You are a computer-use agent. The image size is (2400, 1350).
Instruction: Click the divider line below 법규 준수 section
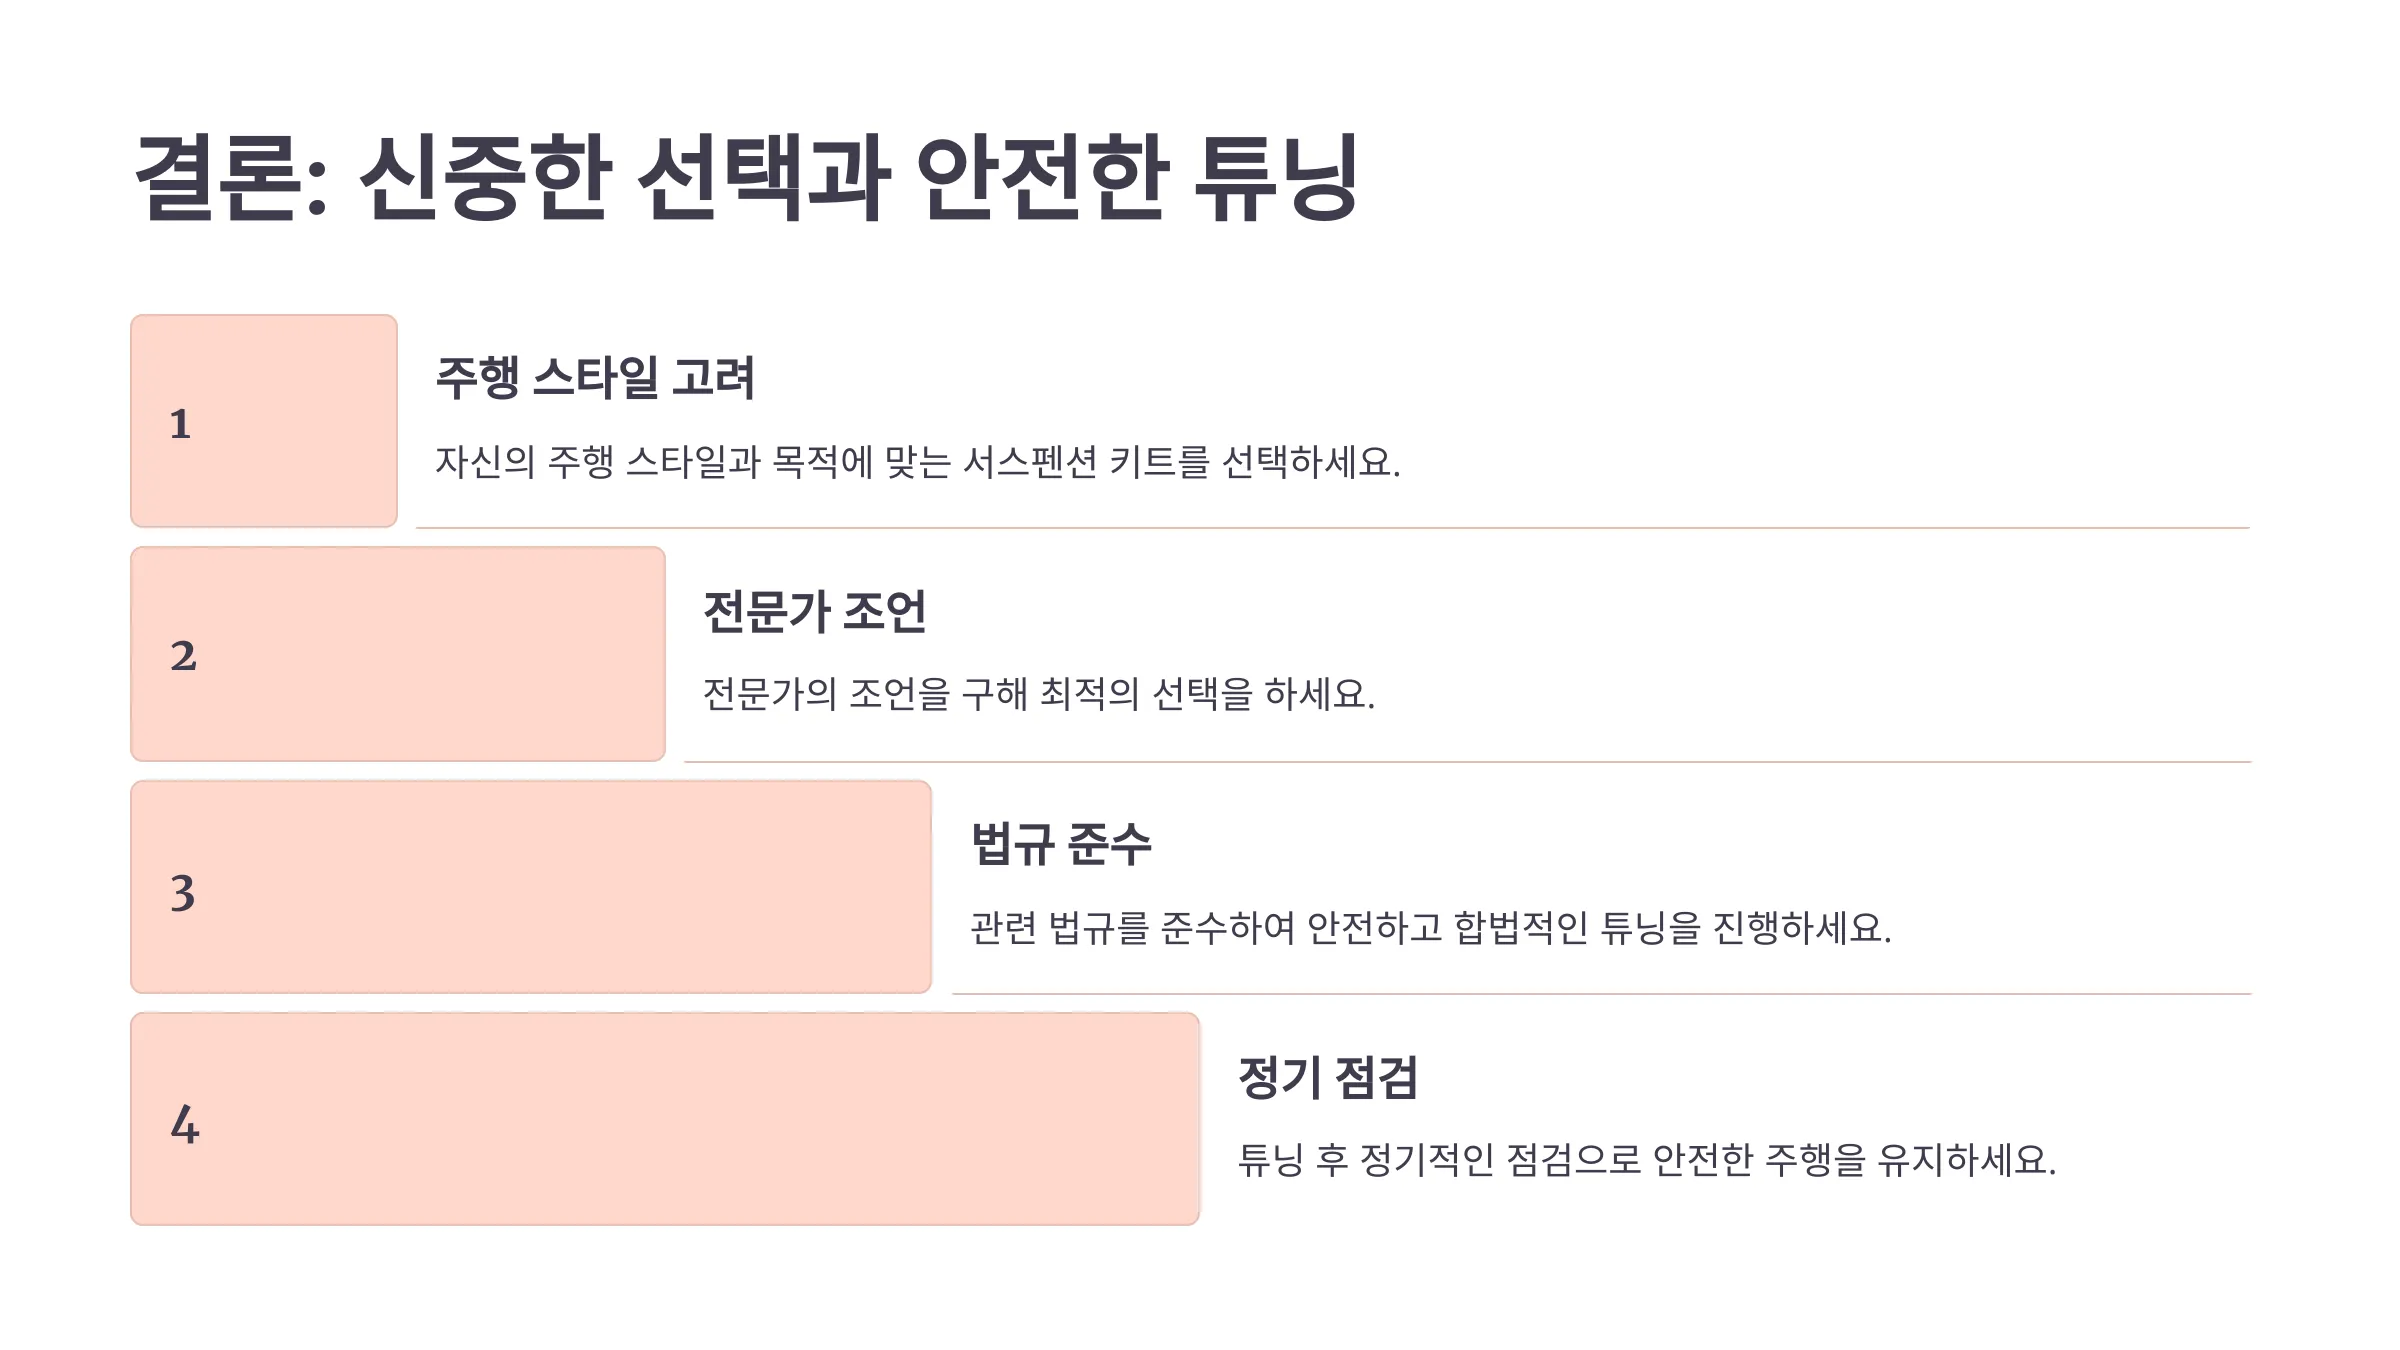[1602, 993]
